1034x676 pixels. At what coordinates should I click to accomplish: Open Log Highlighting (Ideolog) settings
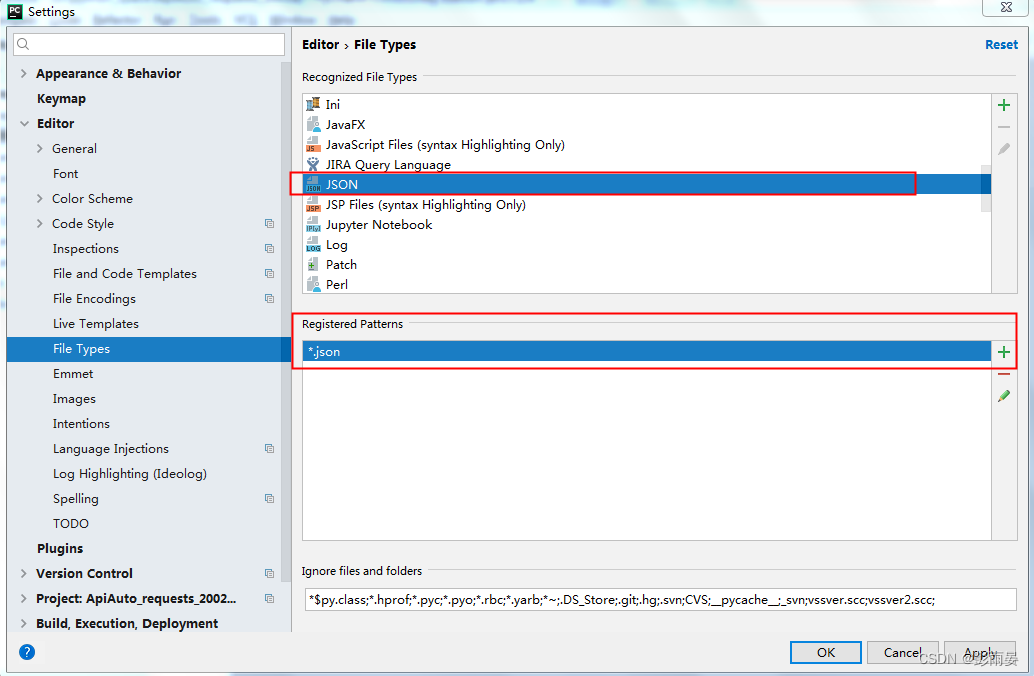(130, 474)
